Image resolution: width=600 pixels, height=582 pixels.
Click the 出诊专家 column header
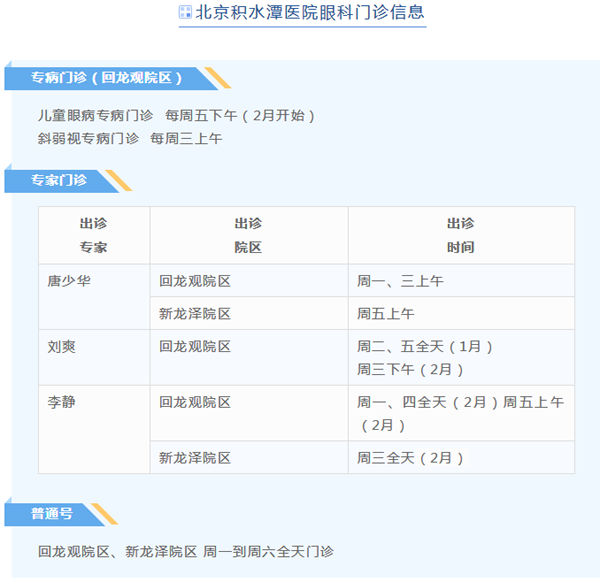tap(94, 235)
